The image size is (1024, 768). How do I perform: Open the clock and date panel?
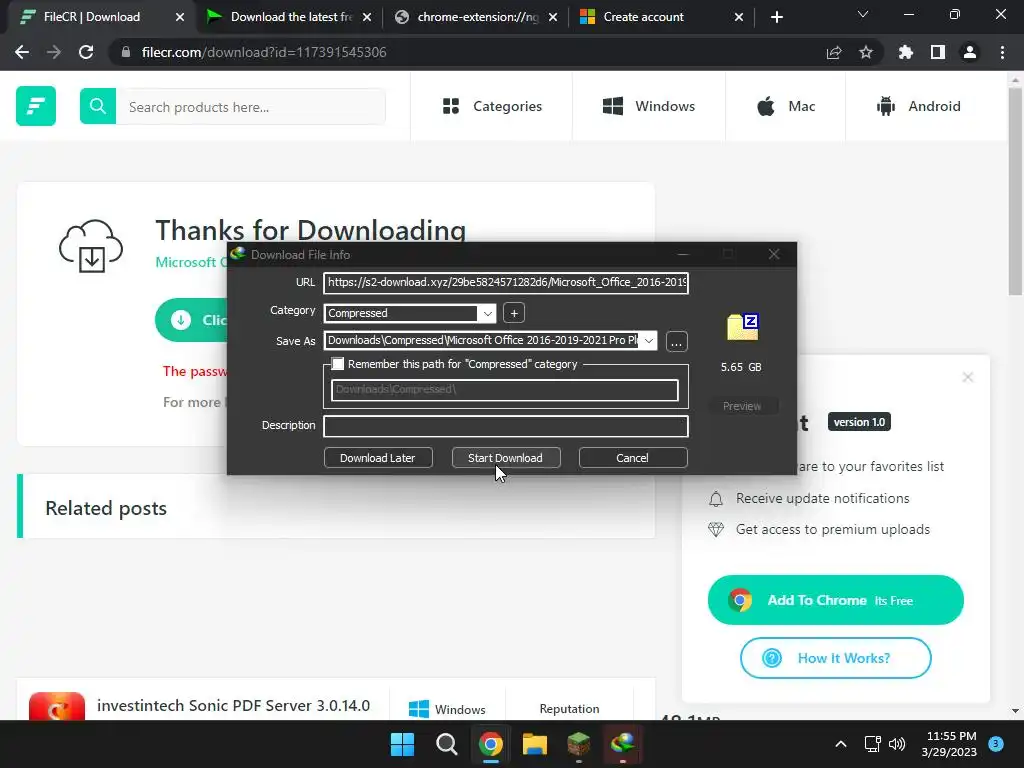click(x=950, y=744)
